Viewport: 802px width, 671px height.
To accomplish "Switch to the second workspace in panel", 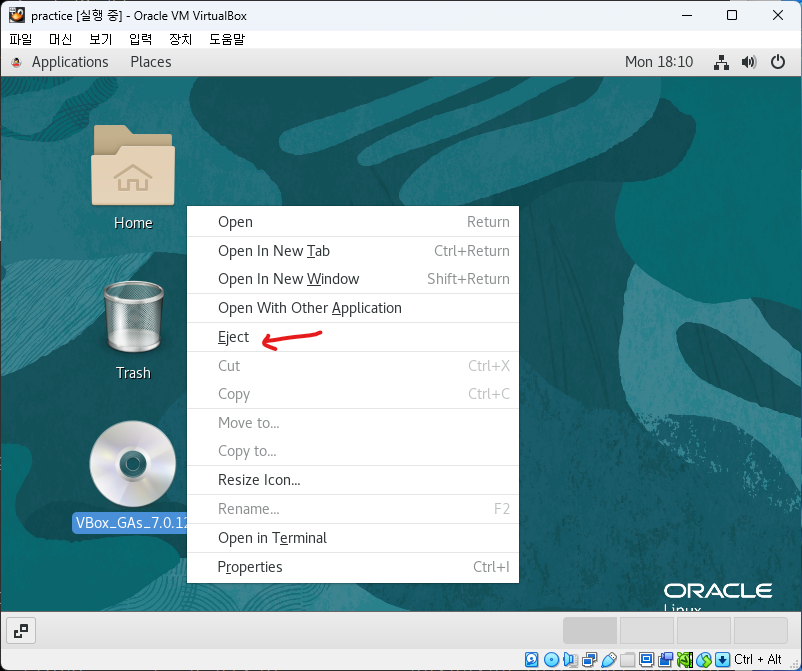I will 647,631.
